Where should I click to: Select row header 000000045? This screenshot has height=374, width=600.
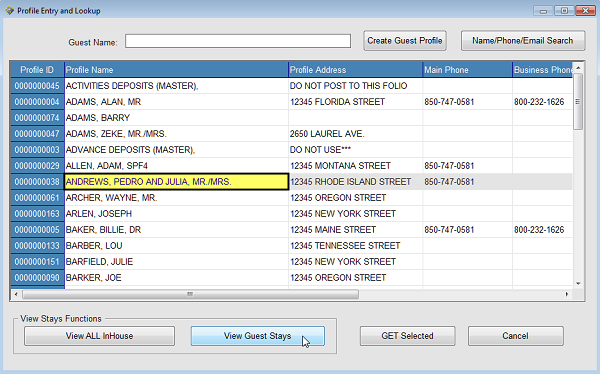pos(37,86)
